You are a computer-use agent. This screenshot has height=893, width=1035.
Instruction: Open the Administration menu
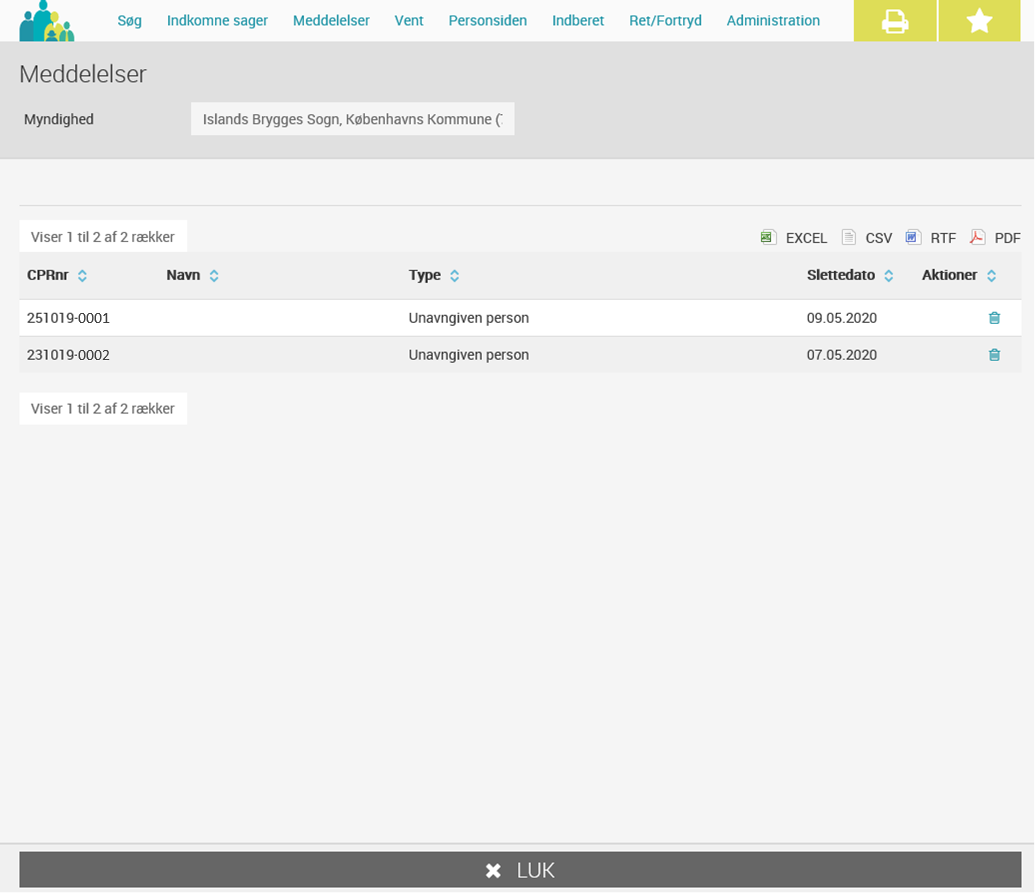[773, 21]
